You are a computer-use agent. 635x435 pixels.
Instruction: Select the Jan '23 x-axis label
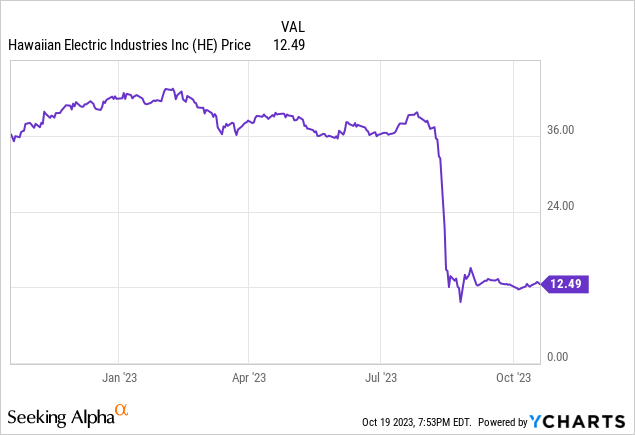118,377
